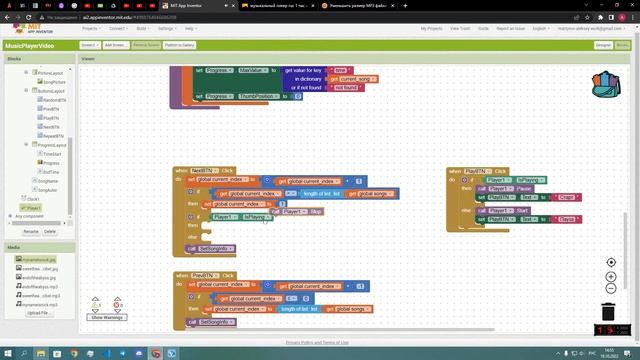Image resolution: width=640 pixels, height=360 pixels.
Task: Select SongPicture image component icon
Action: click(x=40, y=82)
